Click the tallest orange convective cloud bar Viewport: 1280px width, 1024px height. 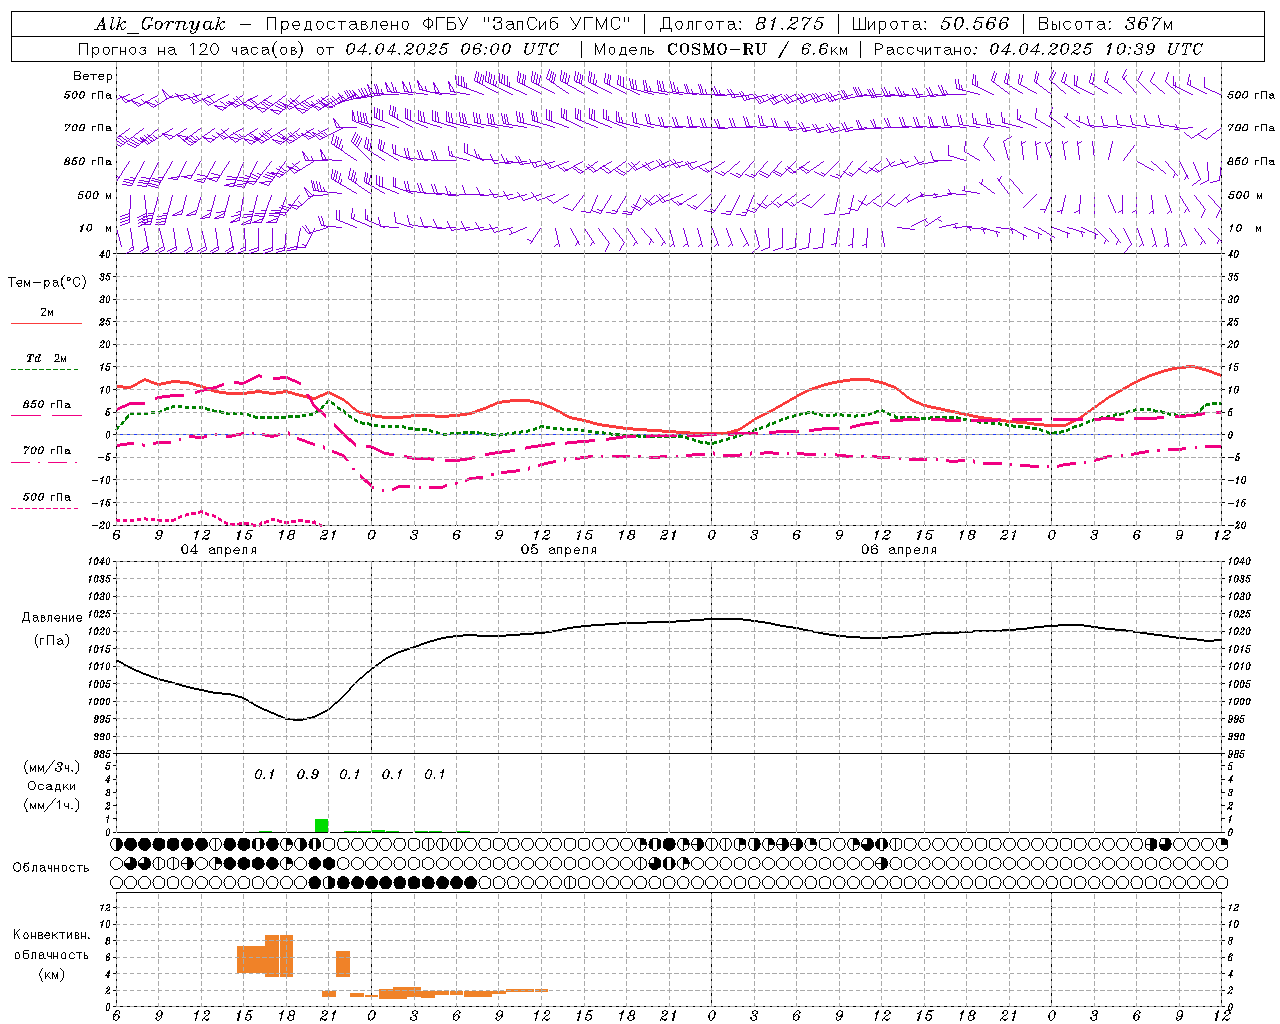(279, 955)
